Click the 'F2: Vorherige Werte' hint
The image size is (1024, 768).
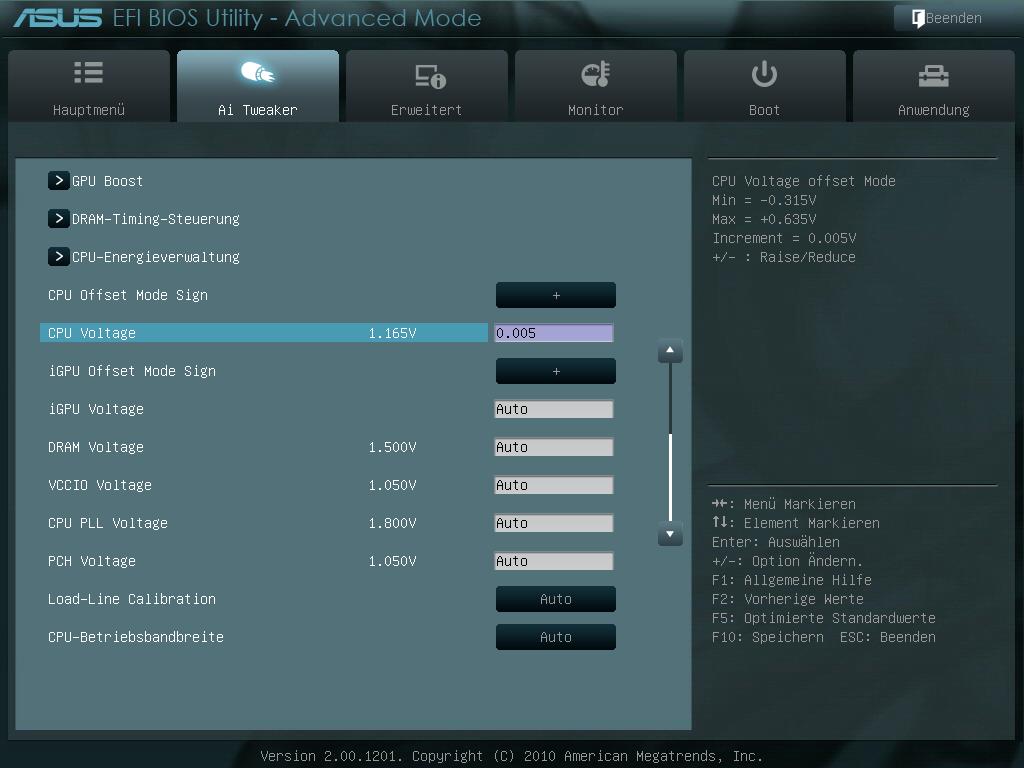click(x=788, y=599)
